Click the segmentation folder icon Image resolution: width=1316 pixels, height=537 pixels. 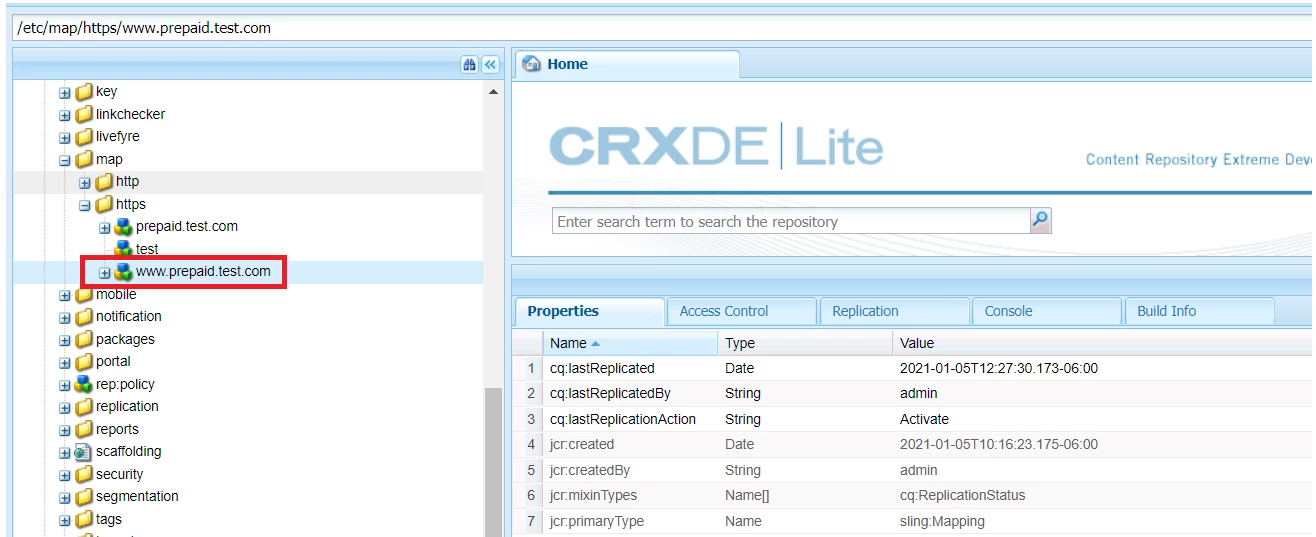click(84, 497)
